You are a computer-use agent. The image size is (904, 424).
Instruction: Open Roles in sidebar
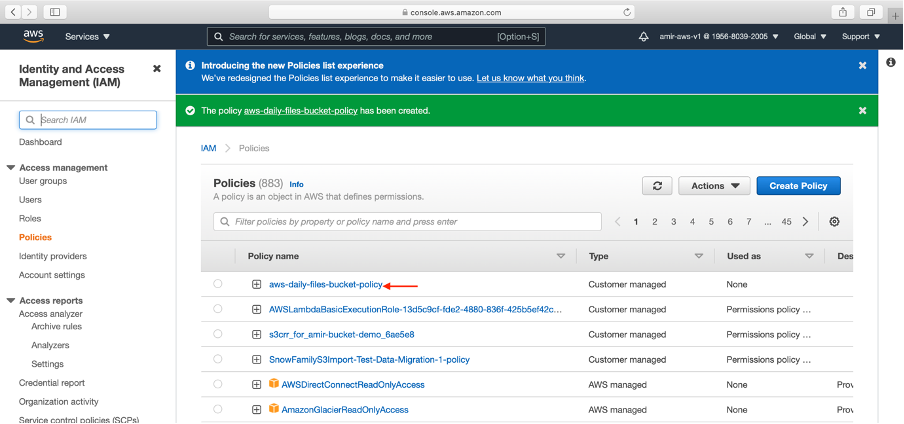tap(30, 219)
